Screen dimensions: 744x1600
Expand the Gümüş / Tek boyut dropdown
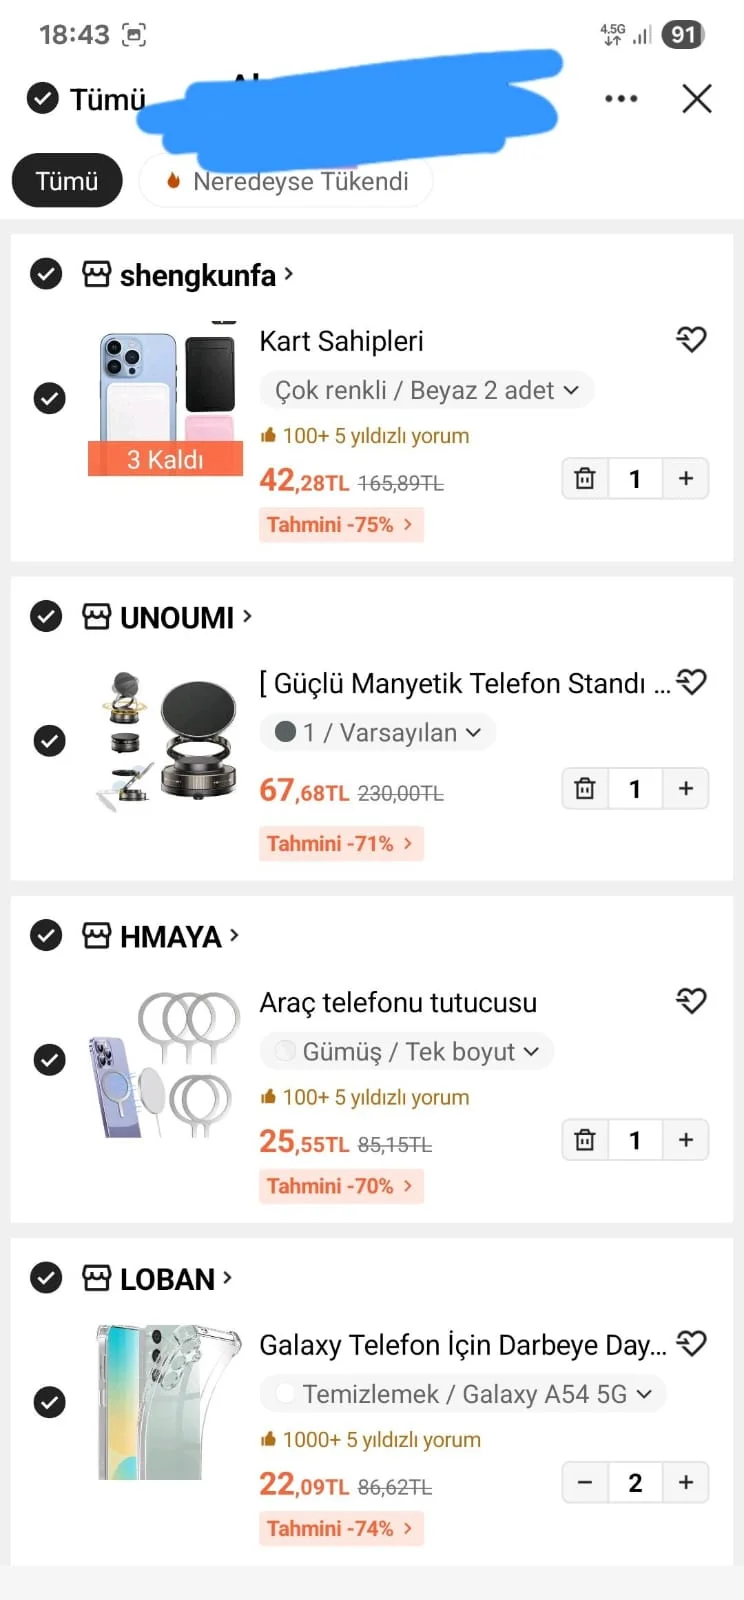pos(407,1052)
